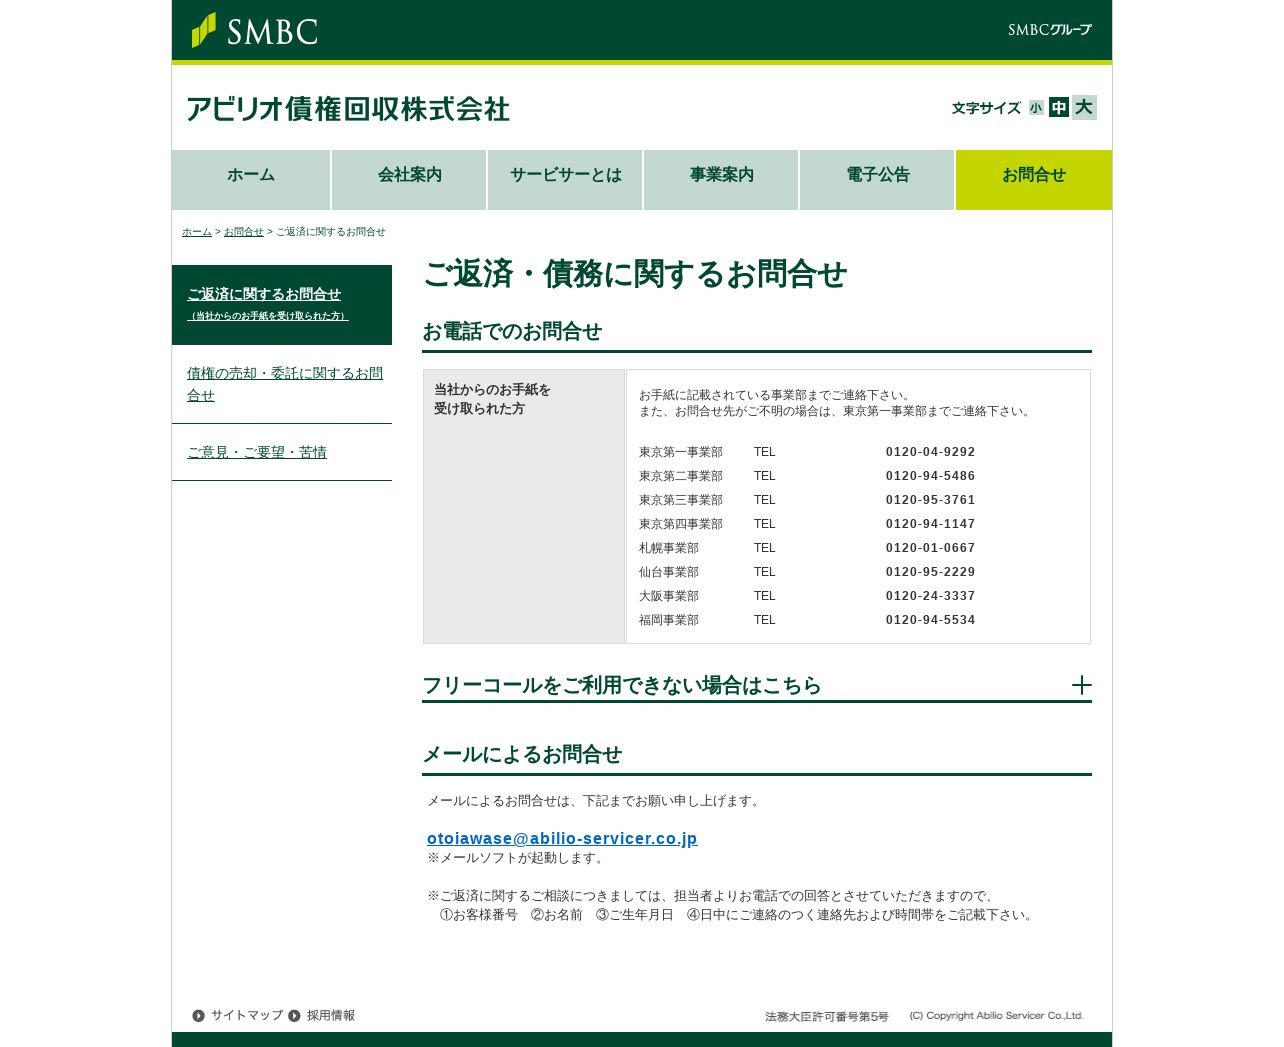Select ご意見・ご要望・苦情 in the sidebar
Image resolution: width=1284 pixels, height=1047 pixels.
coord(282,452)
